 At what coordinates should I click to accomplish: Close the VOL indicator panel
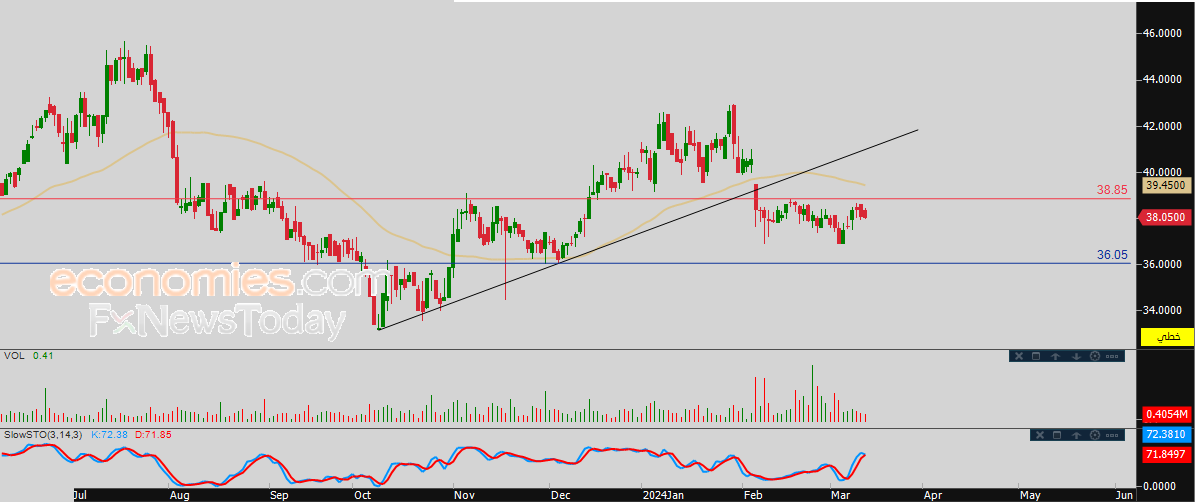[1019, 356]
